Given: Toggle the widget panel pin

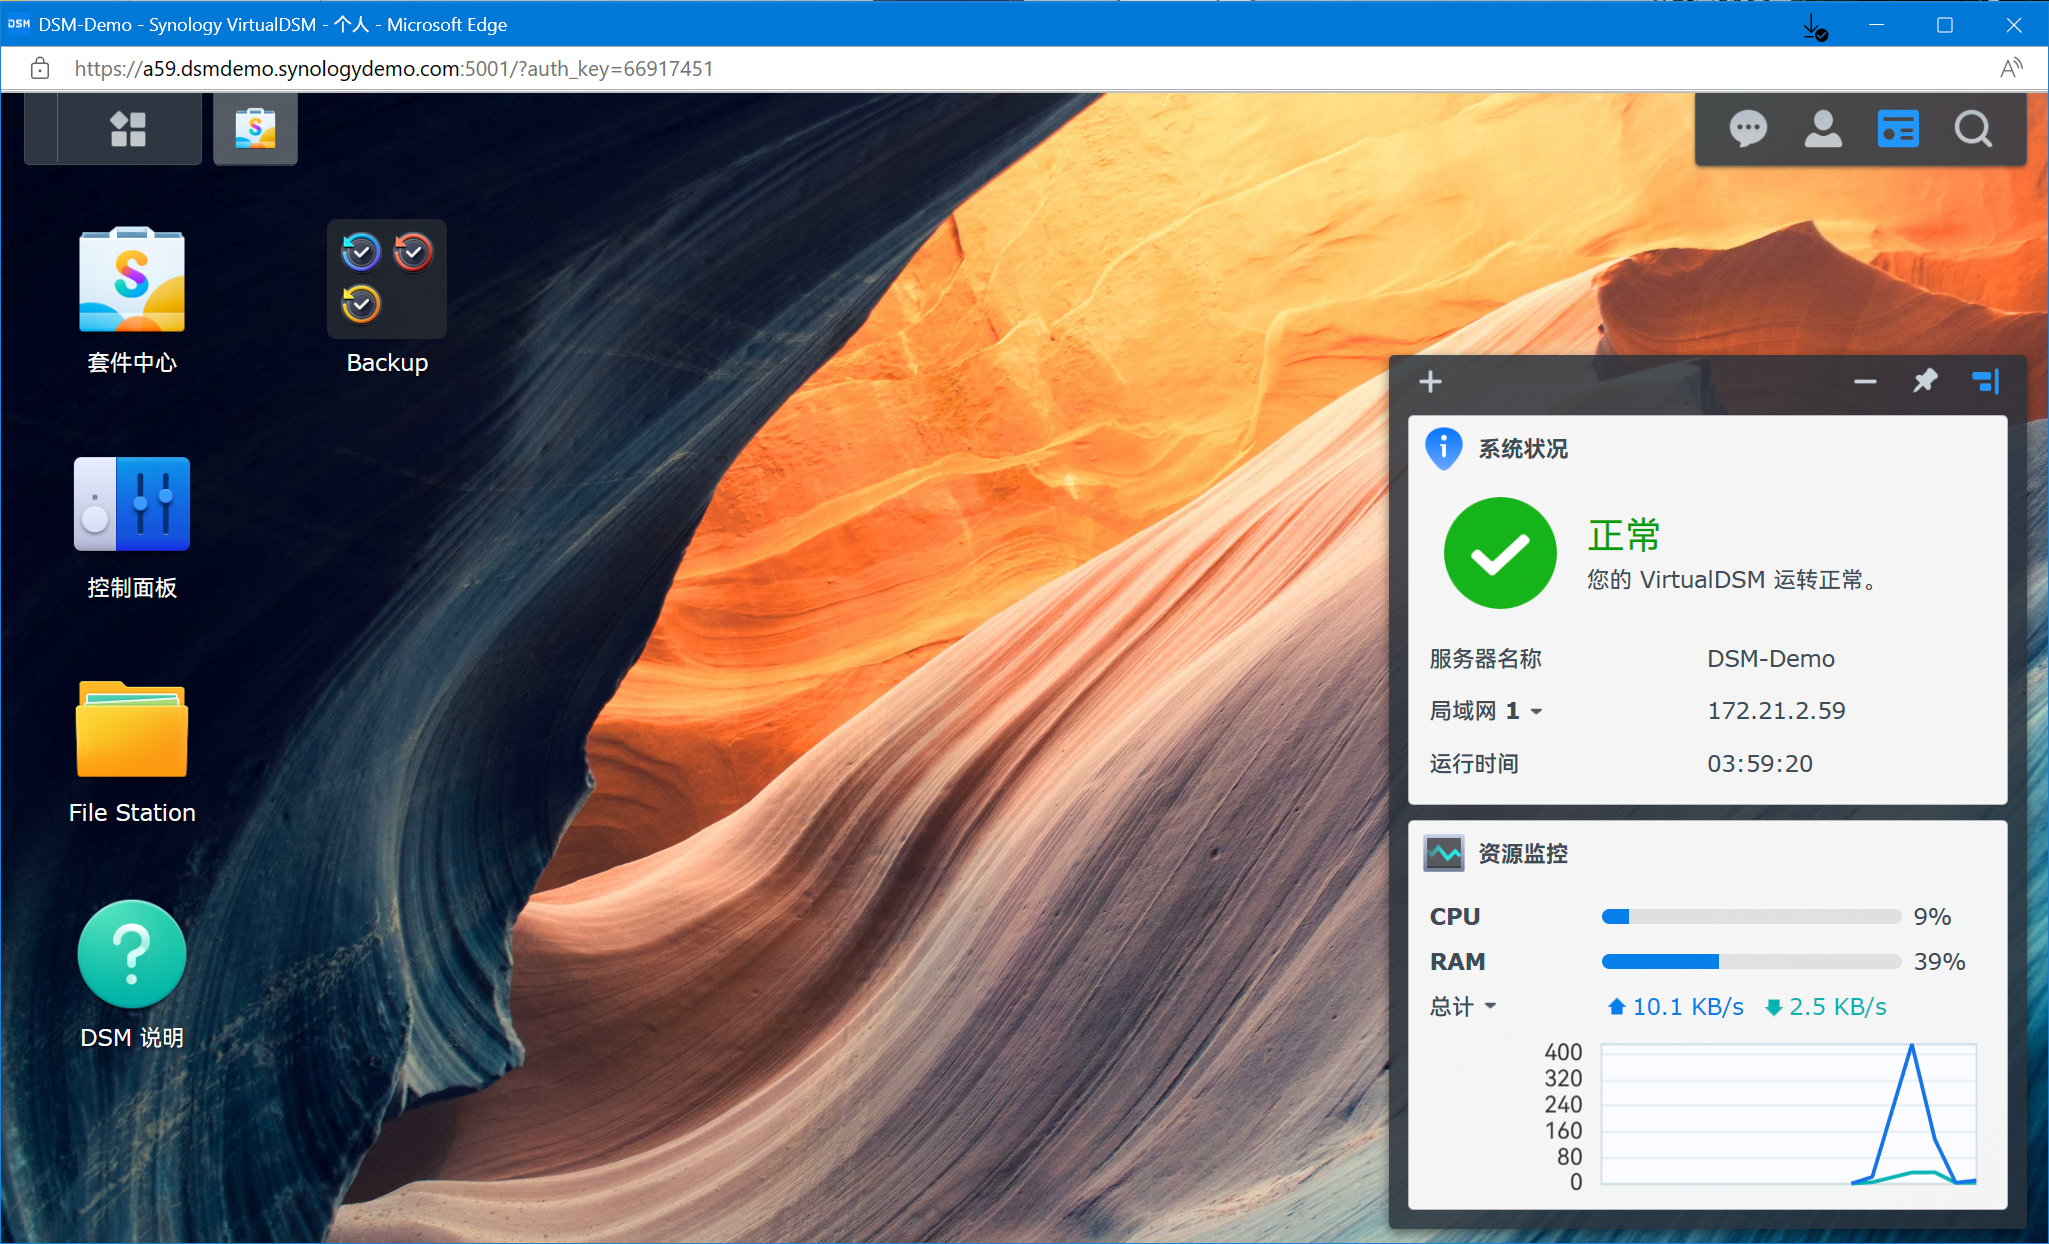Looking at the screenshot, I should (1924, 382).
